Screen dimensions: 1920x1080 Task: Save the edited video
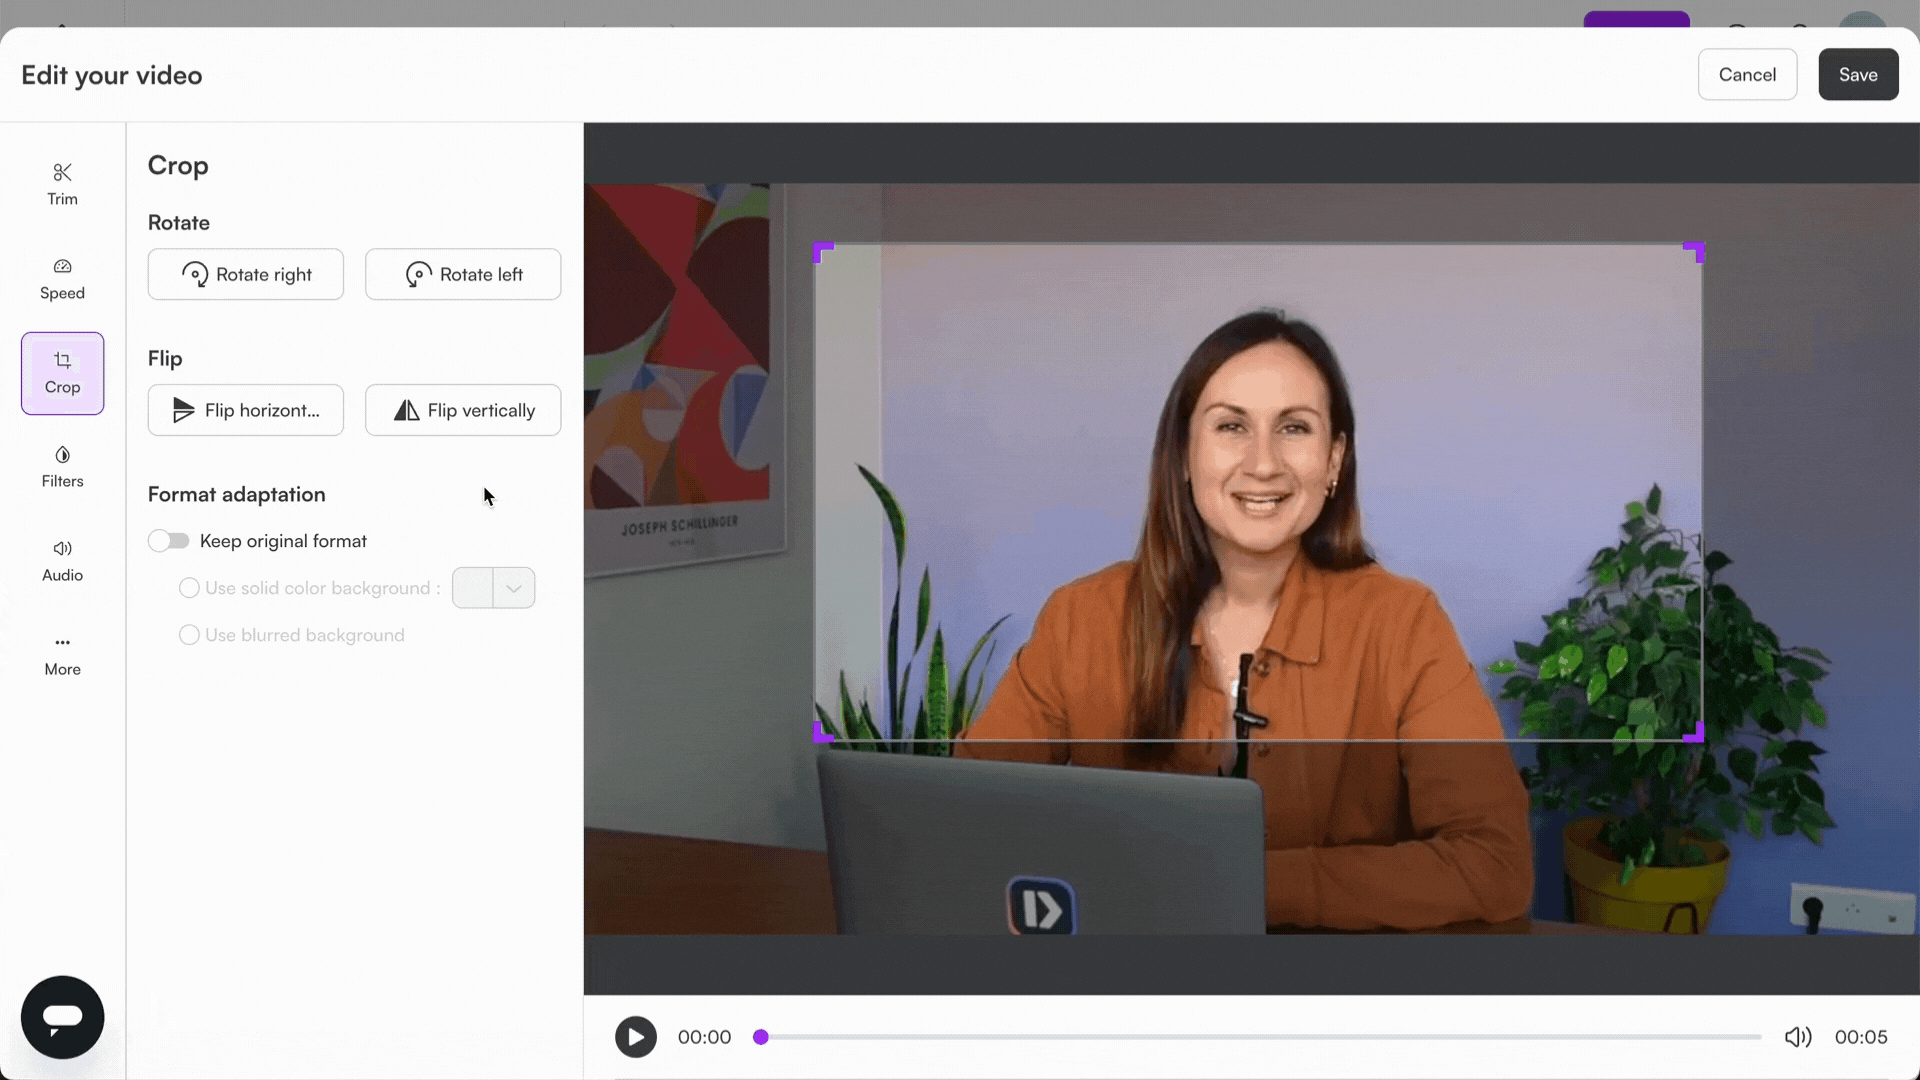(1857, 74)
